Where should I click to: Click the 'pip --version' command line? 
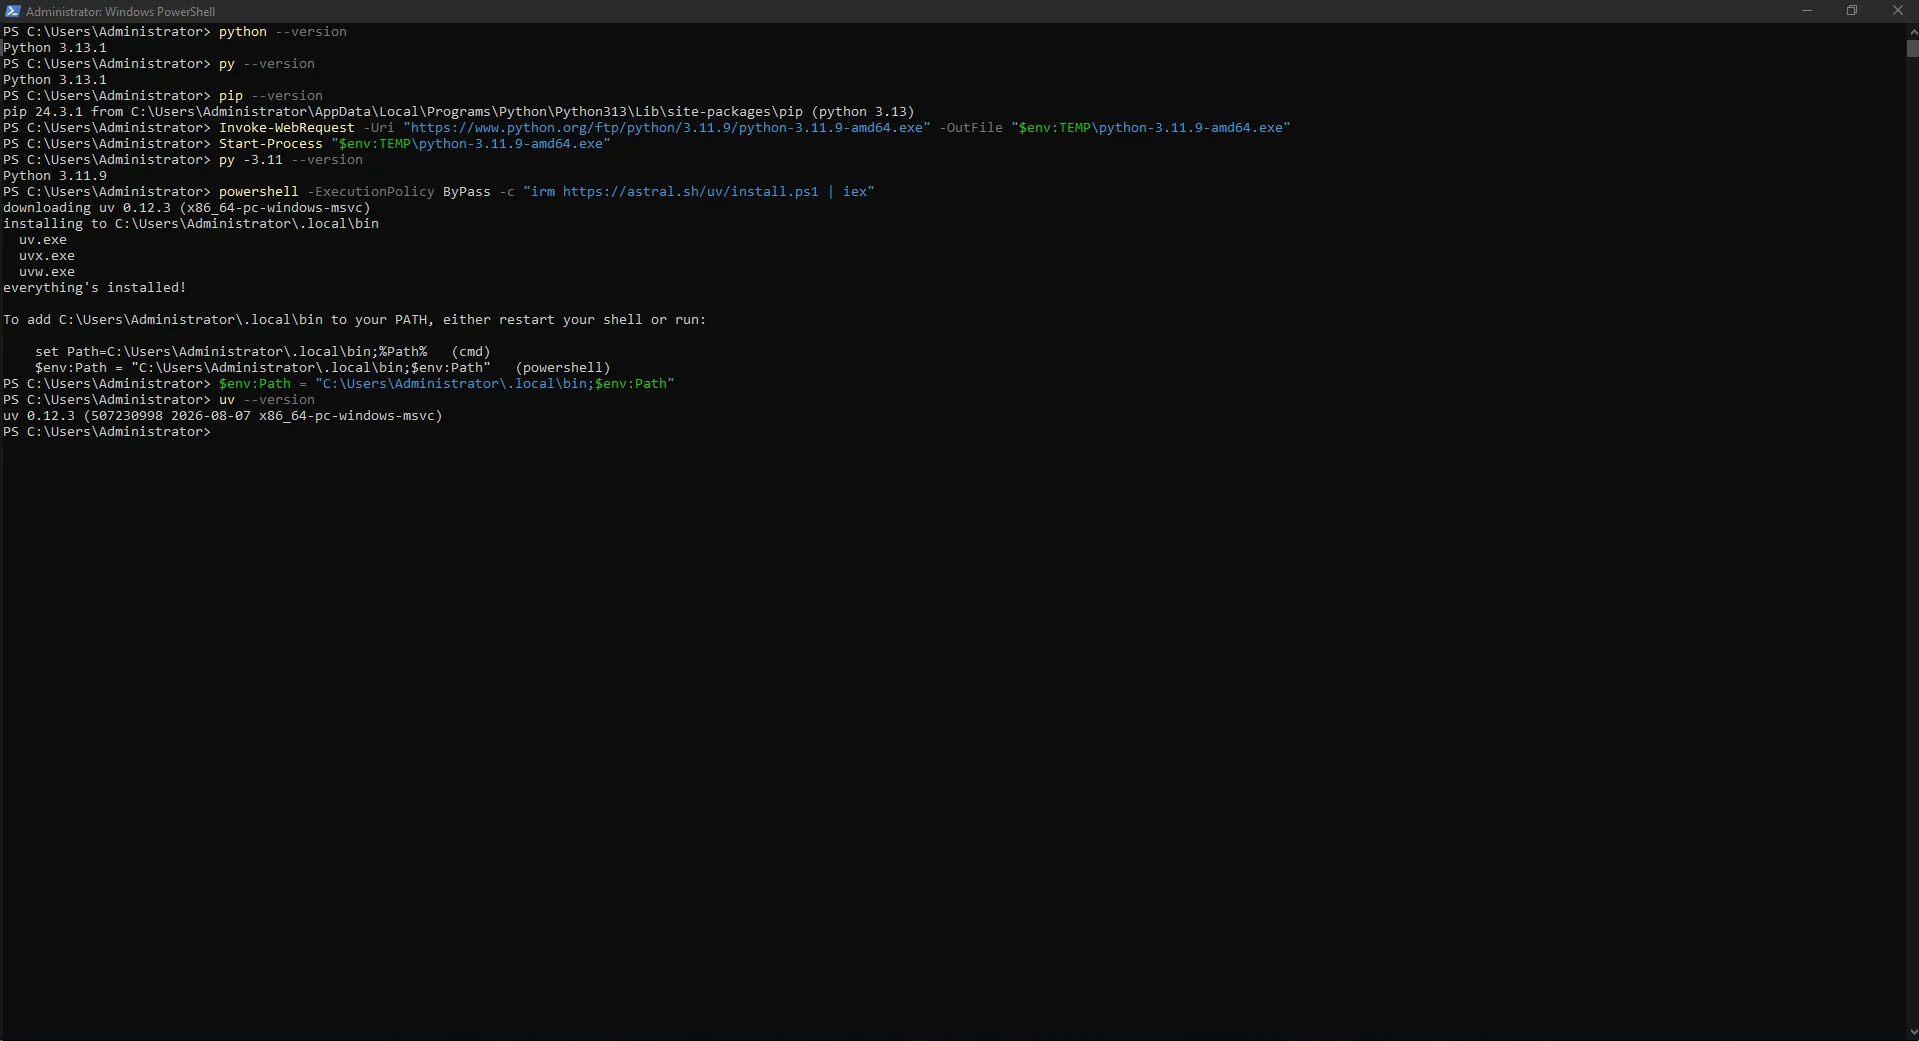pos(163,96)
